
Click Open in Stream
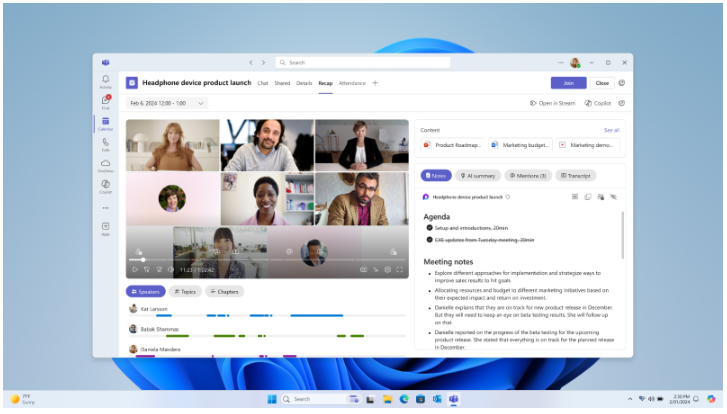point(552,103)
